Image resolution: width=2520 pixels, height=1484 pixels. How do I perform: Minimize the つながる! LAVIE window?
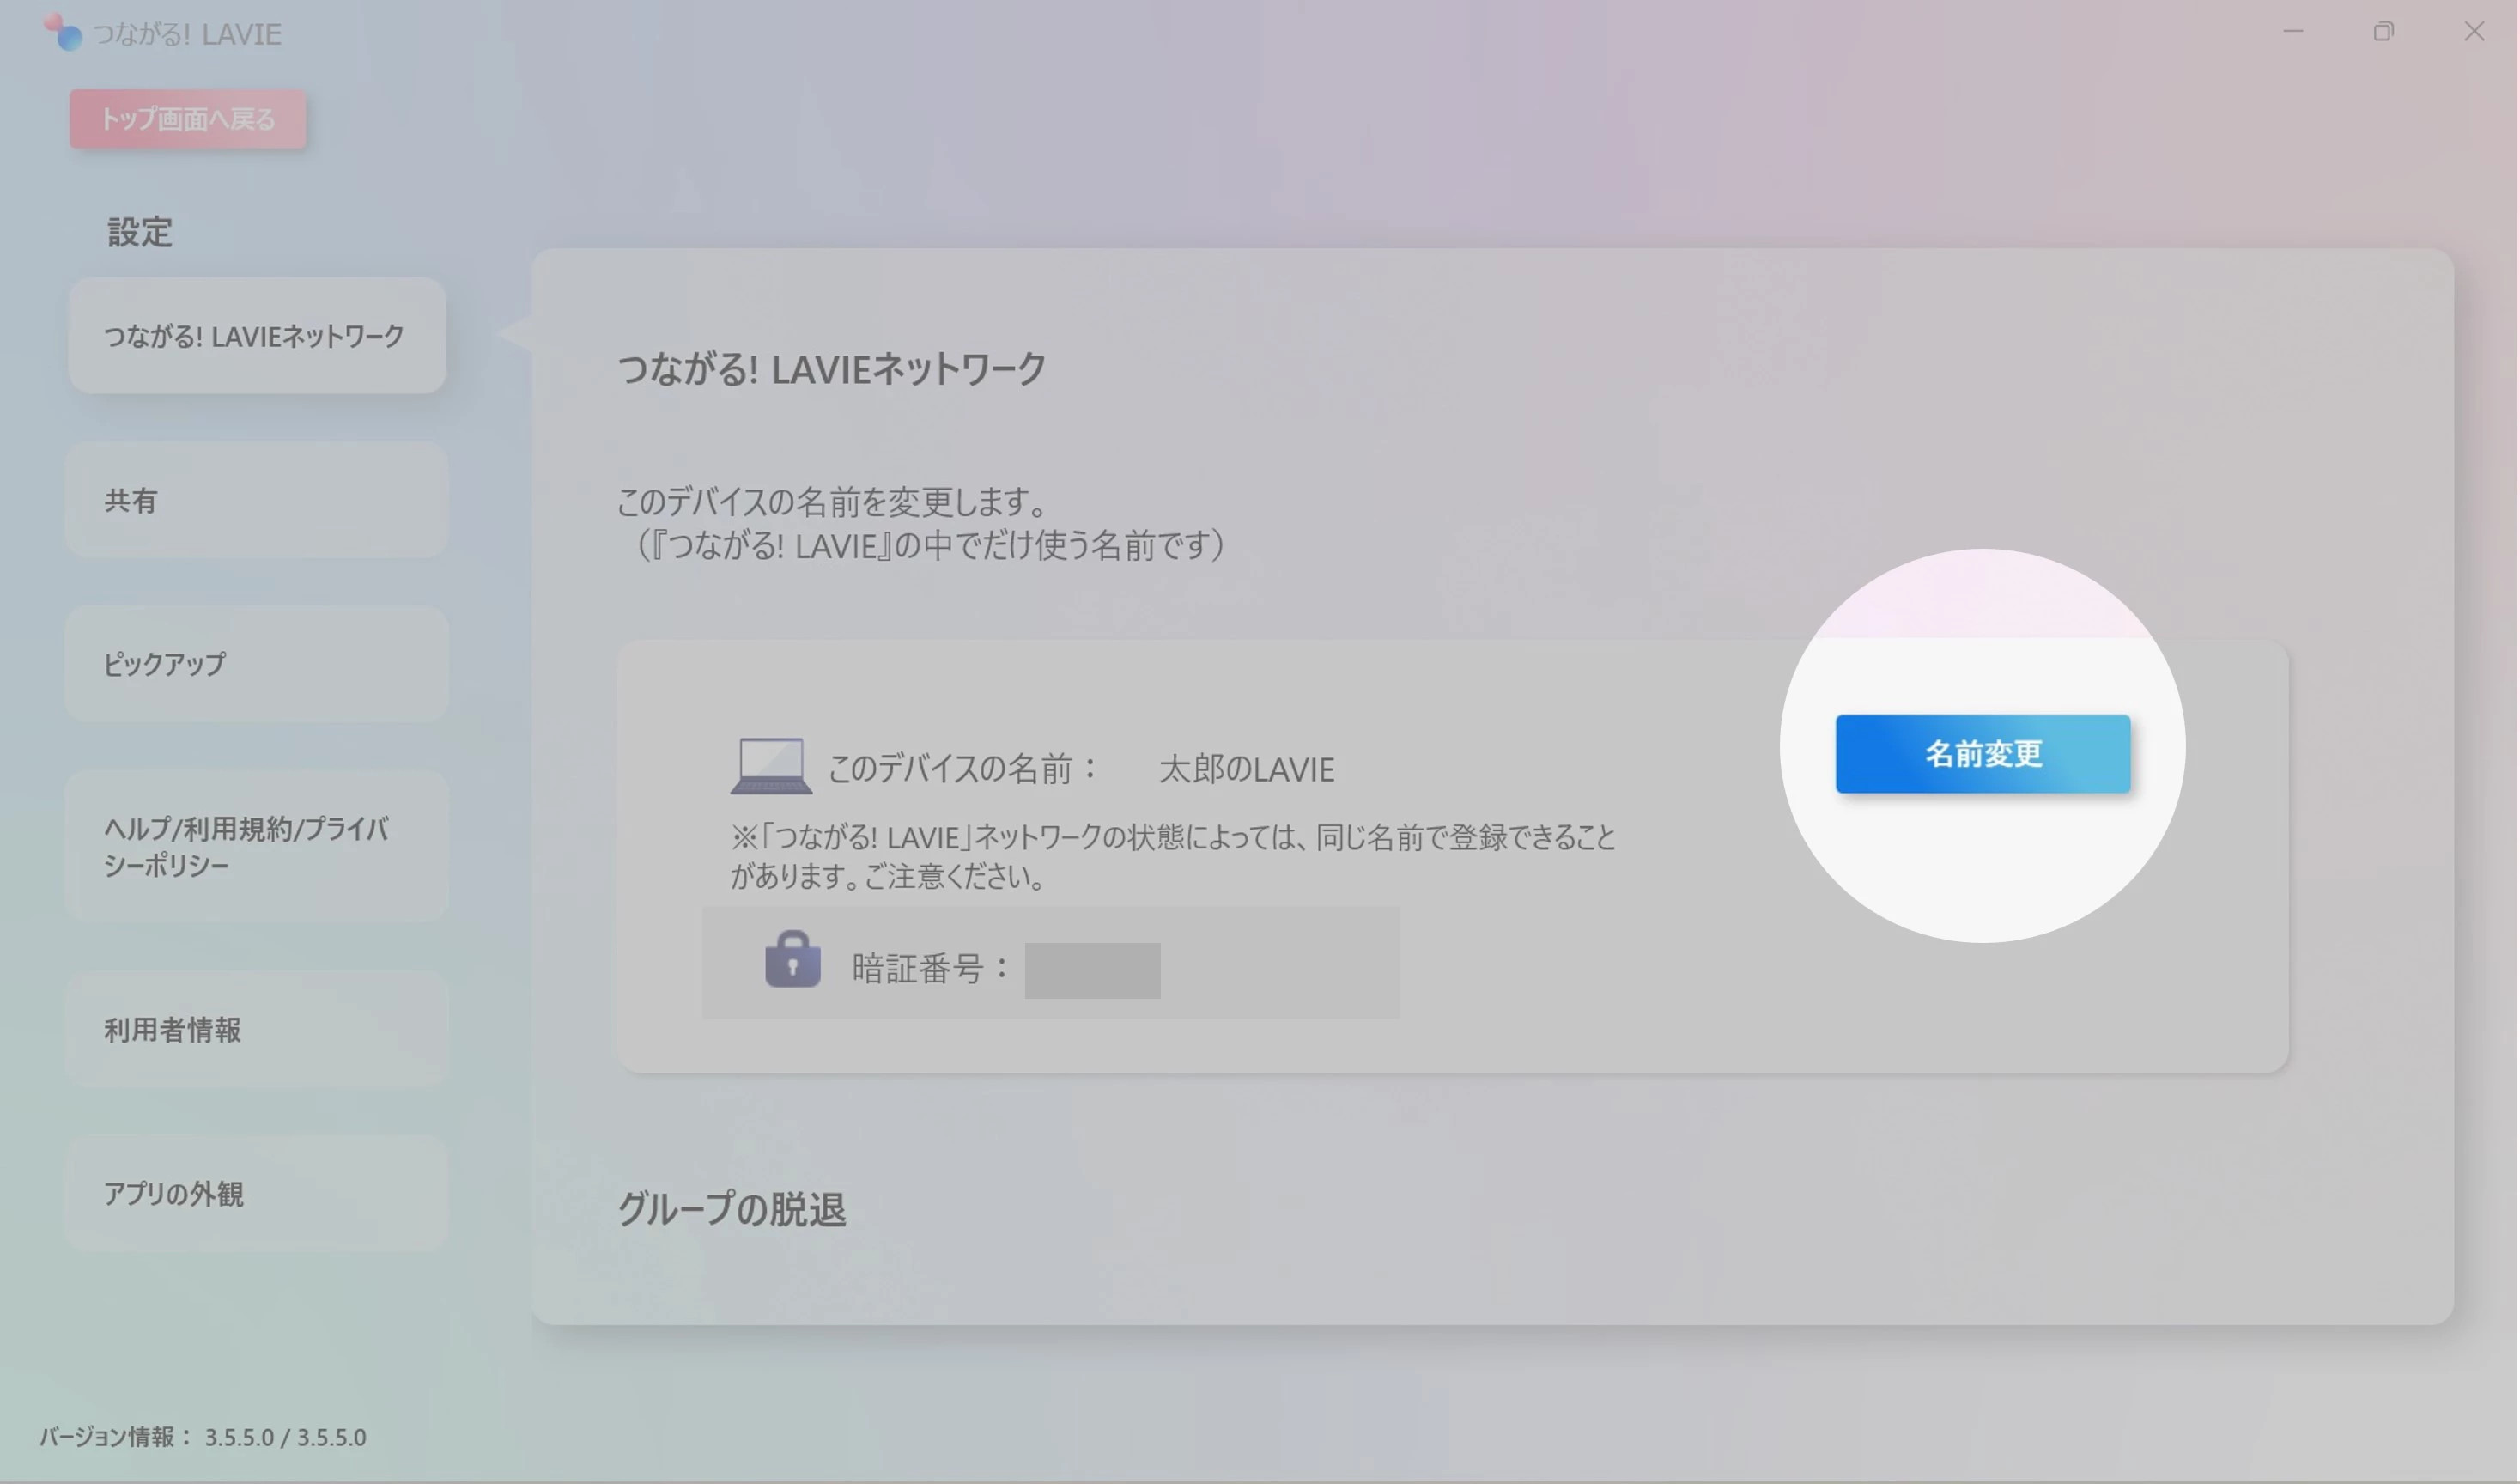point(2293,31)
